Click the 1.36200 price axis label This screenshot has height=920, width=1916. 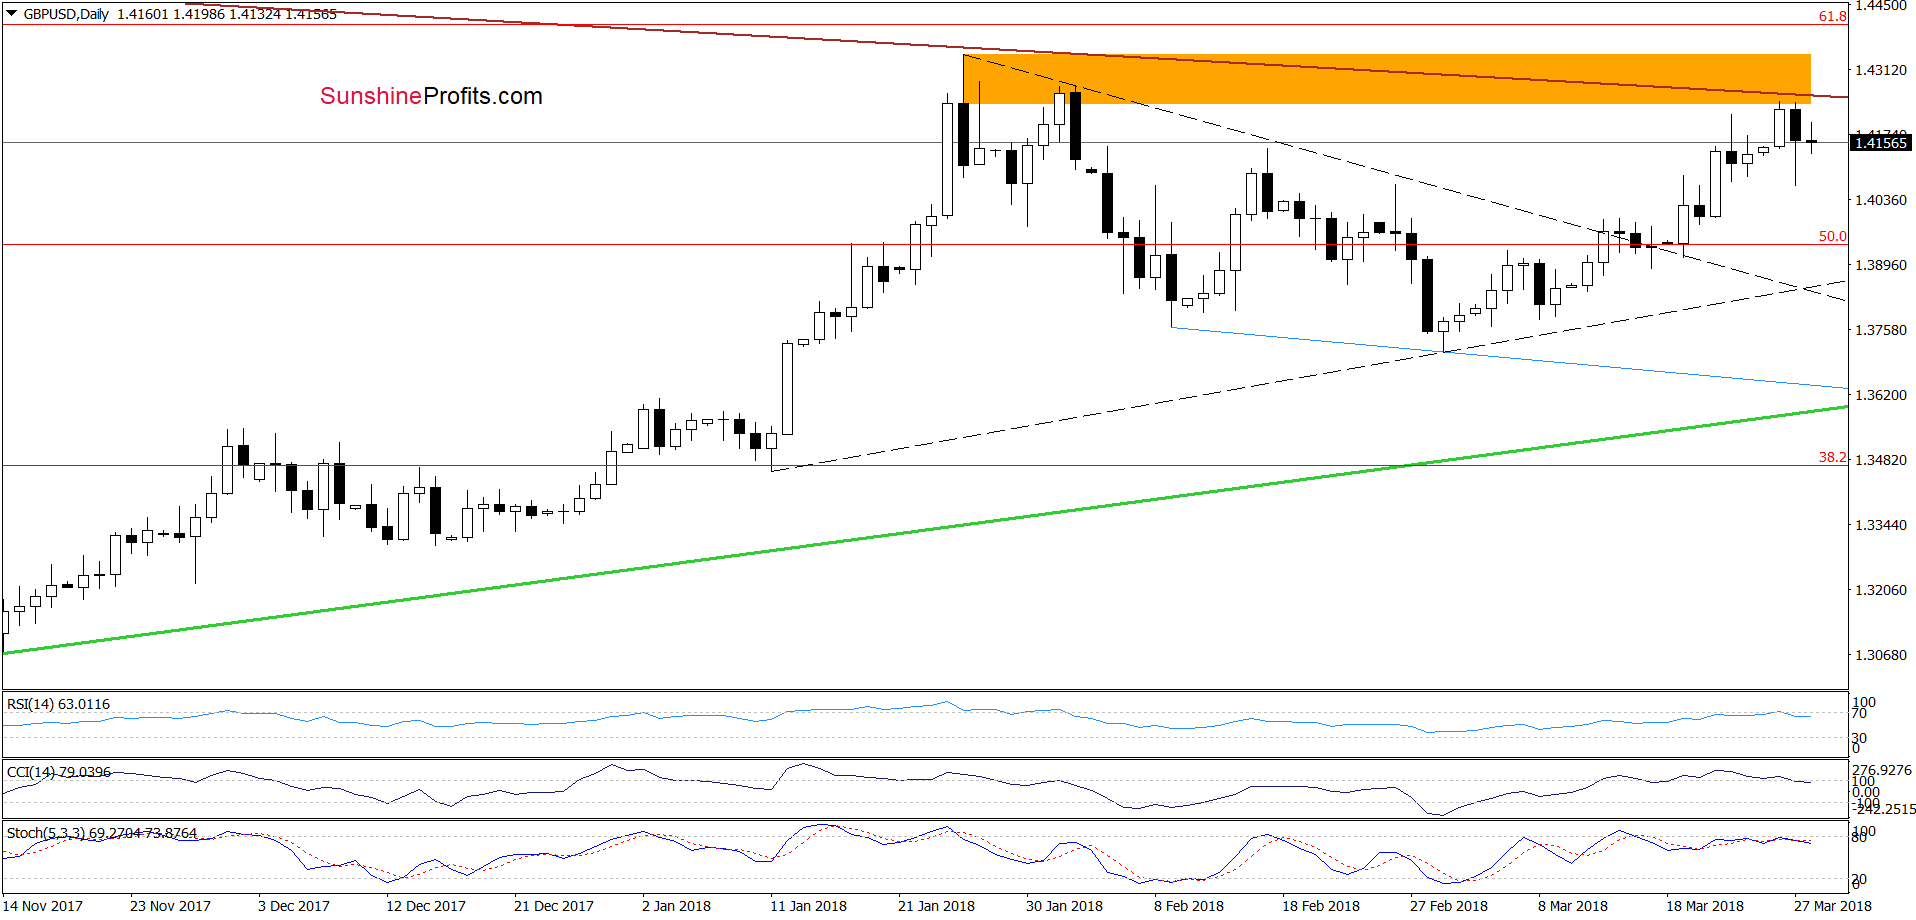click(1881, 395)
